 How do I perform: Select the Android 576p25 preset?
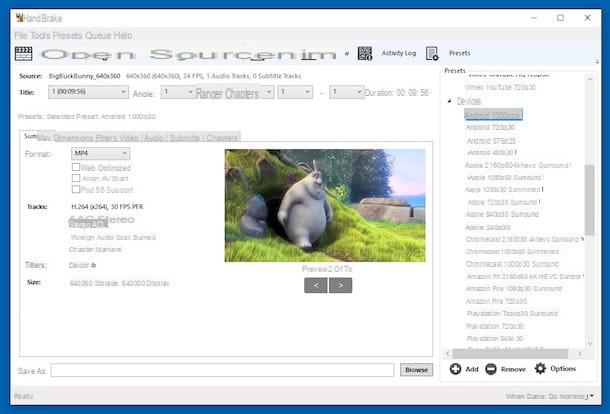click(491, 141)
